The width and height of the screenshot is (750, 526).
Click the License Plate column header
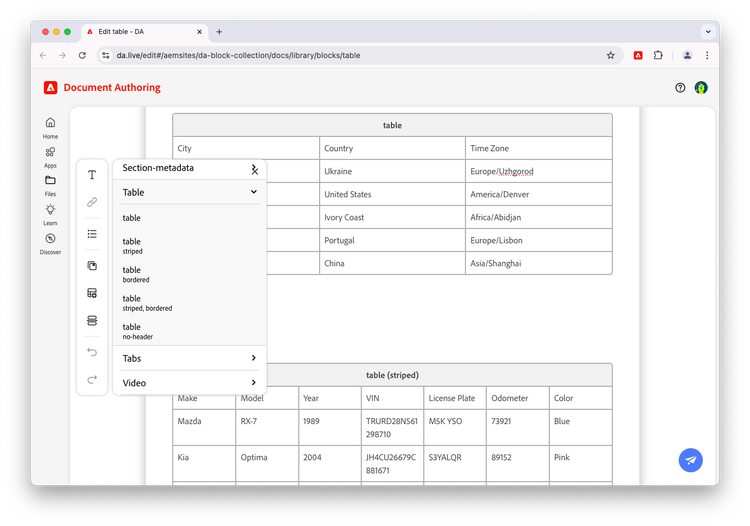pyautogui.click(x=455, y=398)
